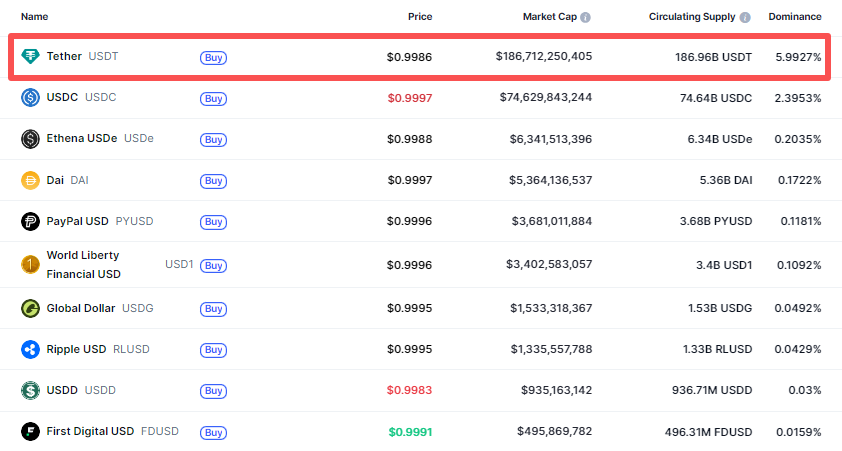
Task: Sort the table by Dominance column header
Action: point(794,17)
